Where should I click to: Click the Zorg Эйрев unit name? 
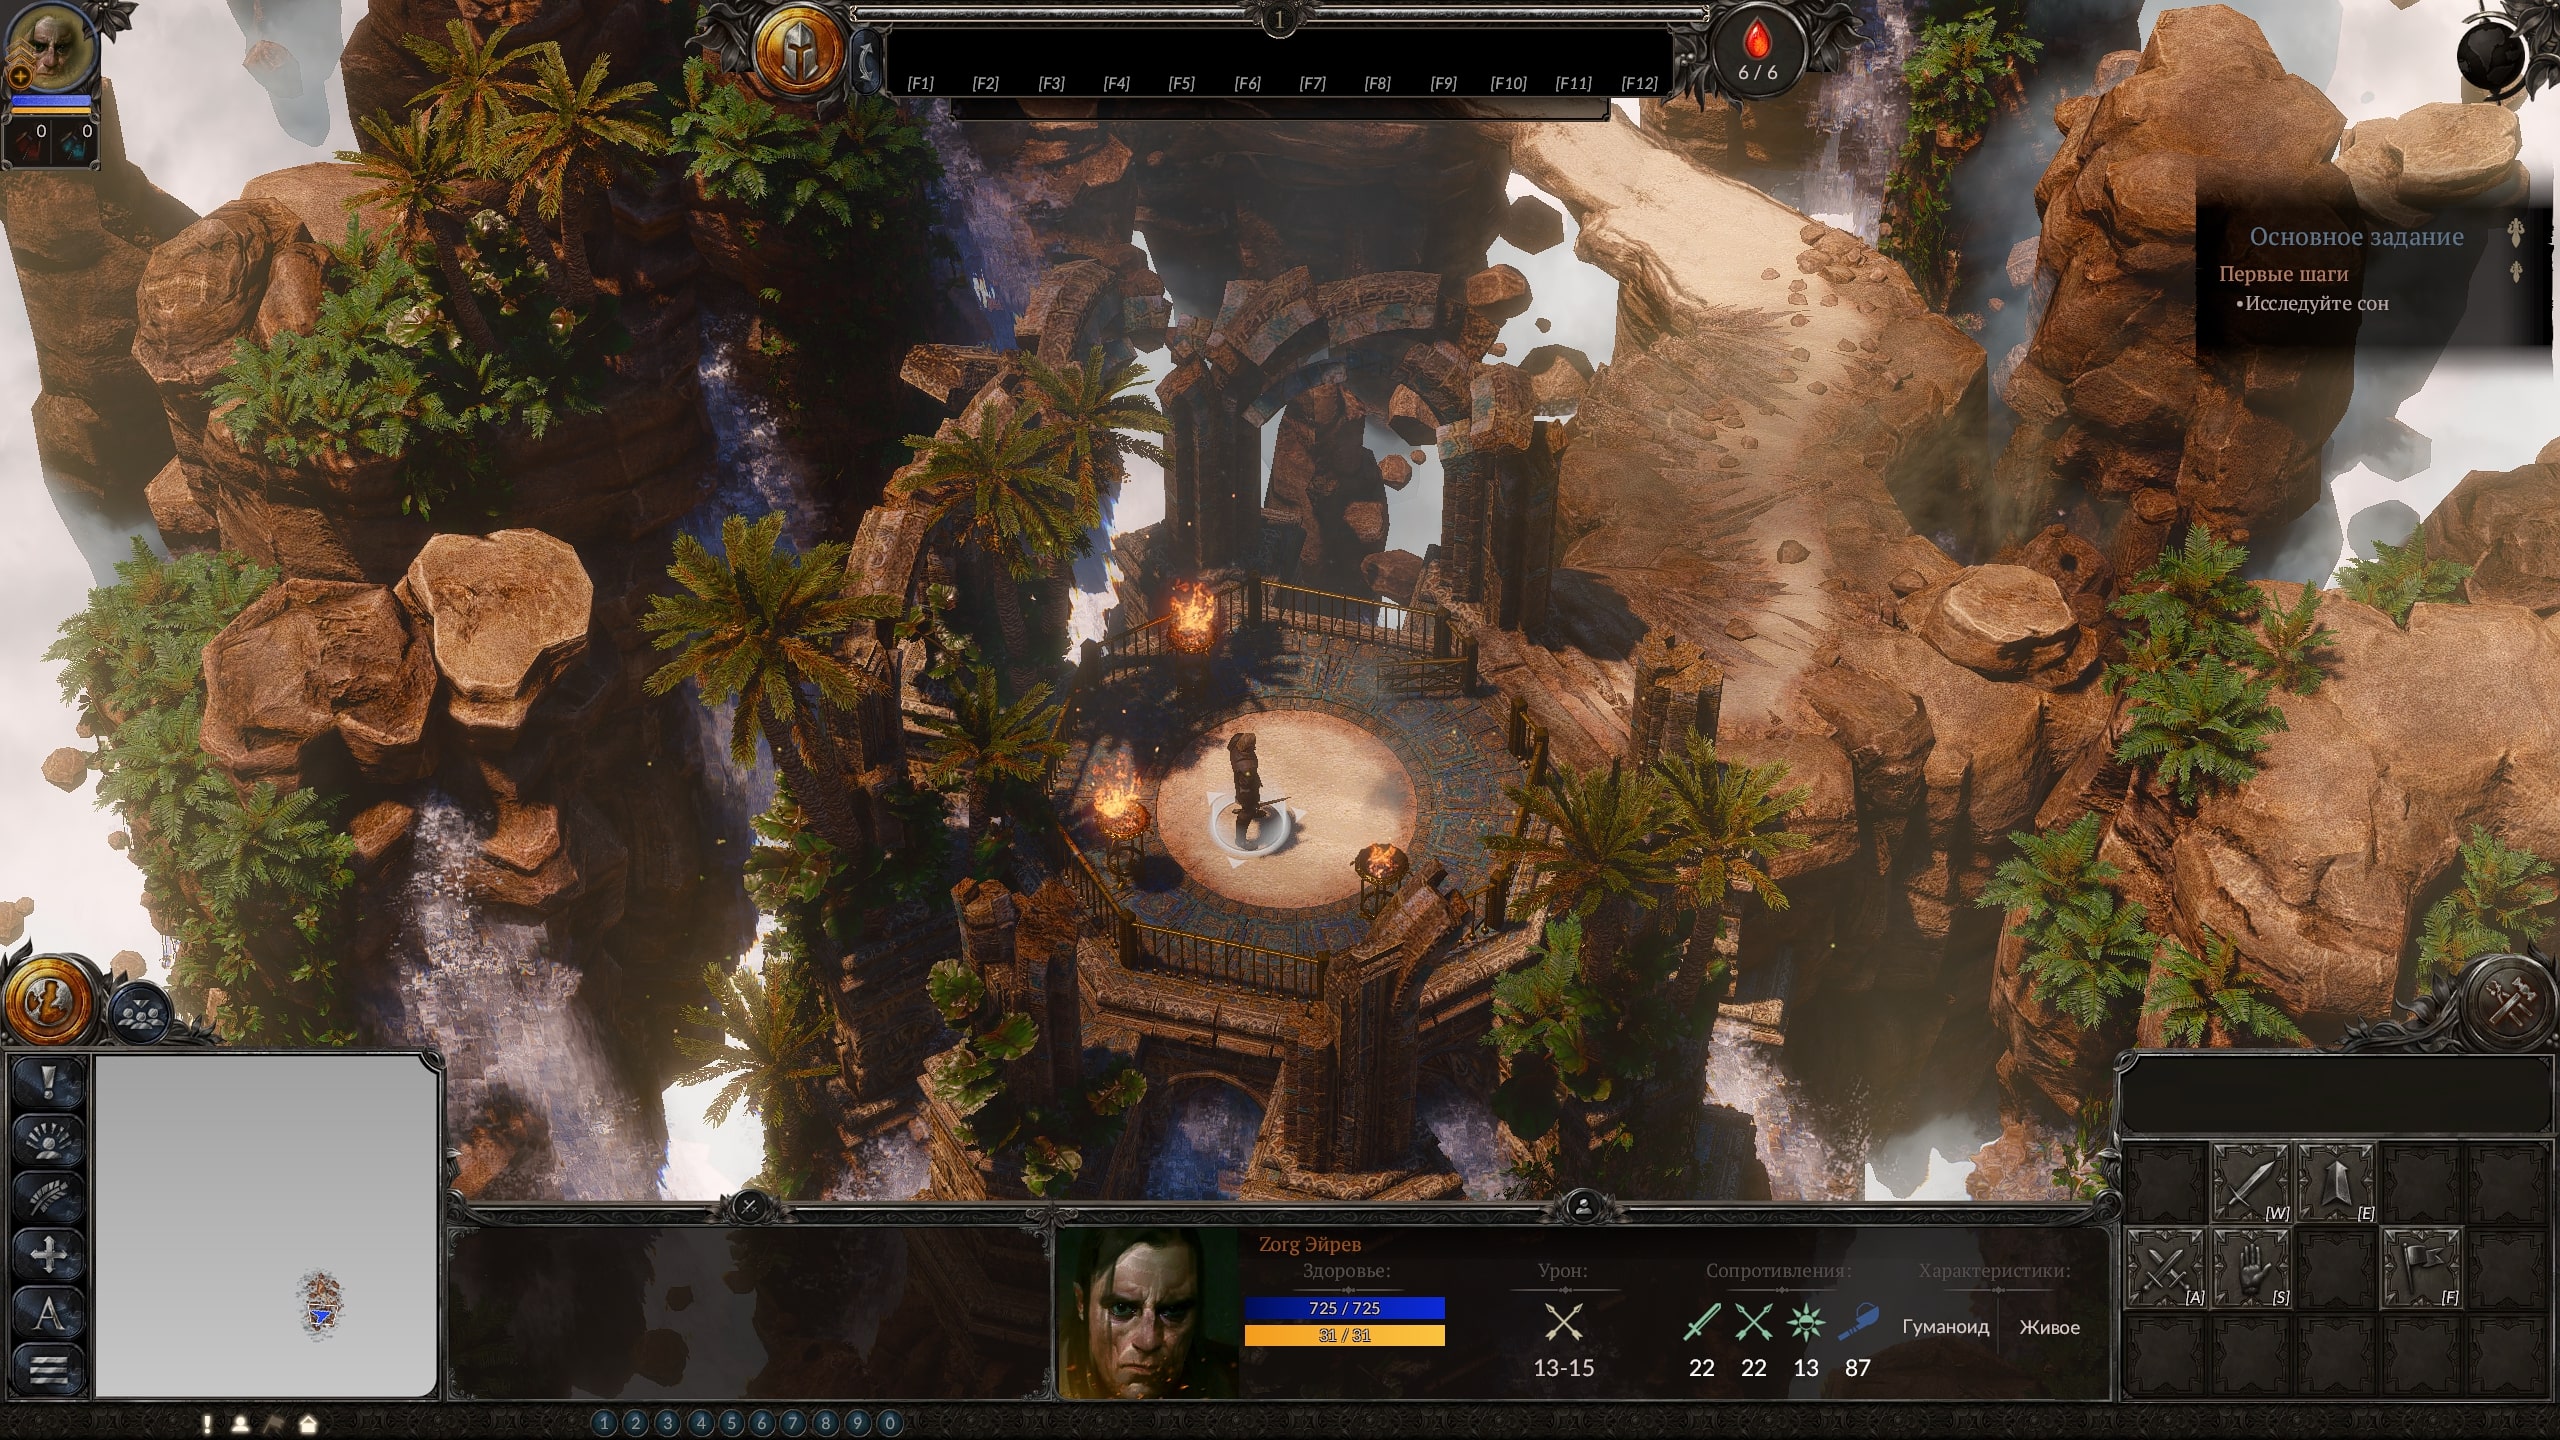pyautogui.click(x=1310, y=1245)
